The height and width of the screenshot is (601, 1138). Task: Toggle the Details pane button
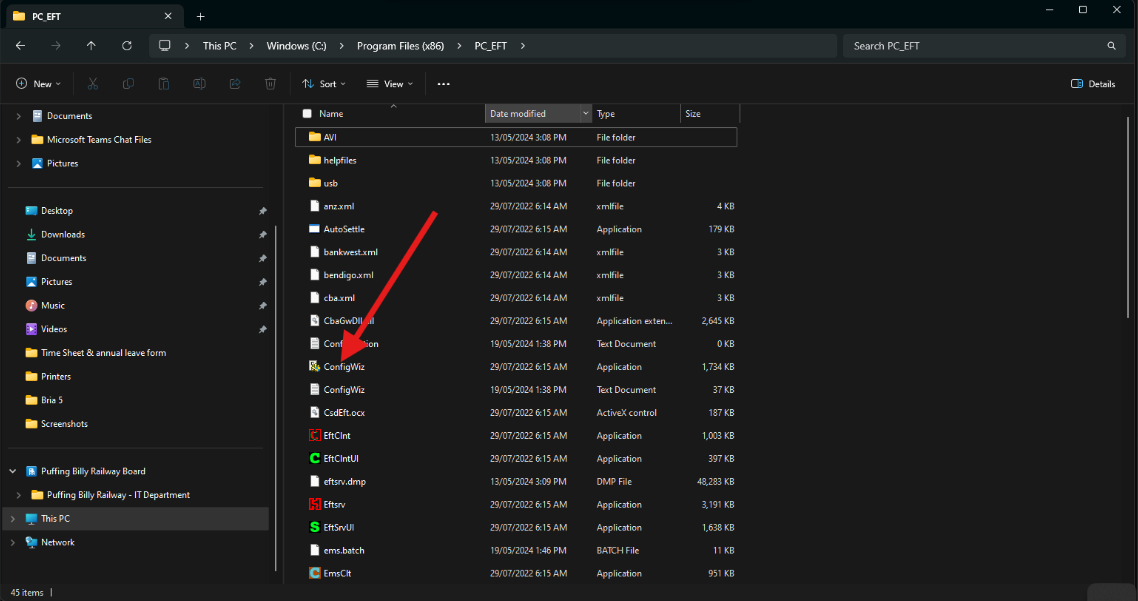[1093, 84]
